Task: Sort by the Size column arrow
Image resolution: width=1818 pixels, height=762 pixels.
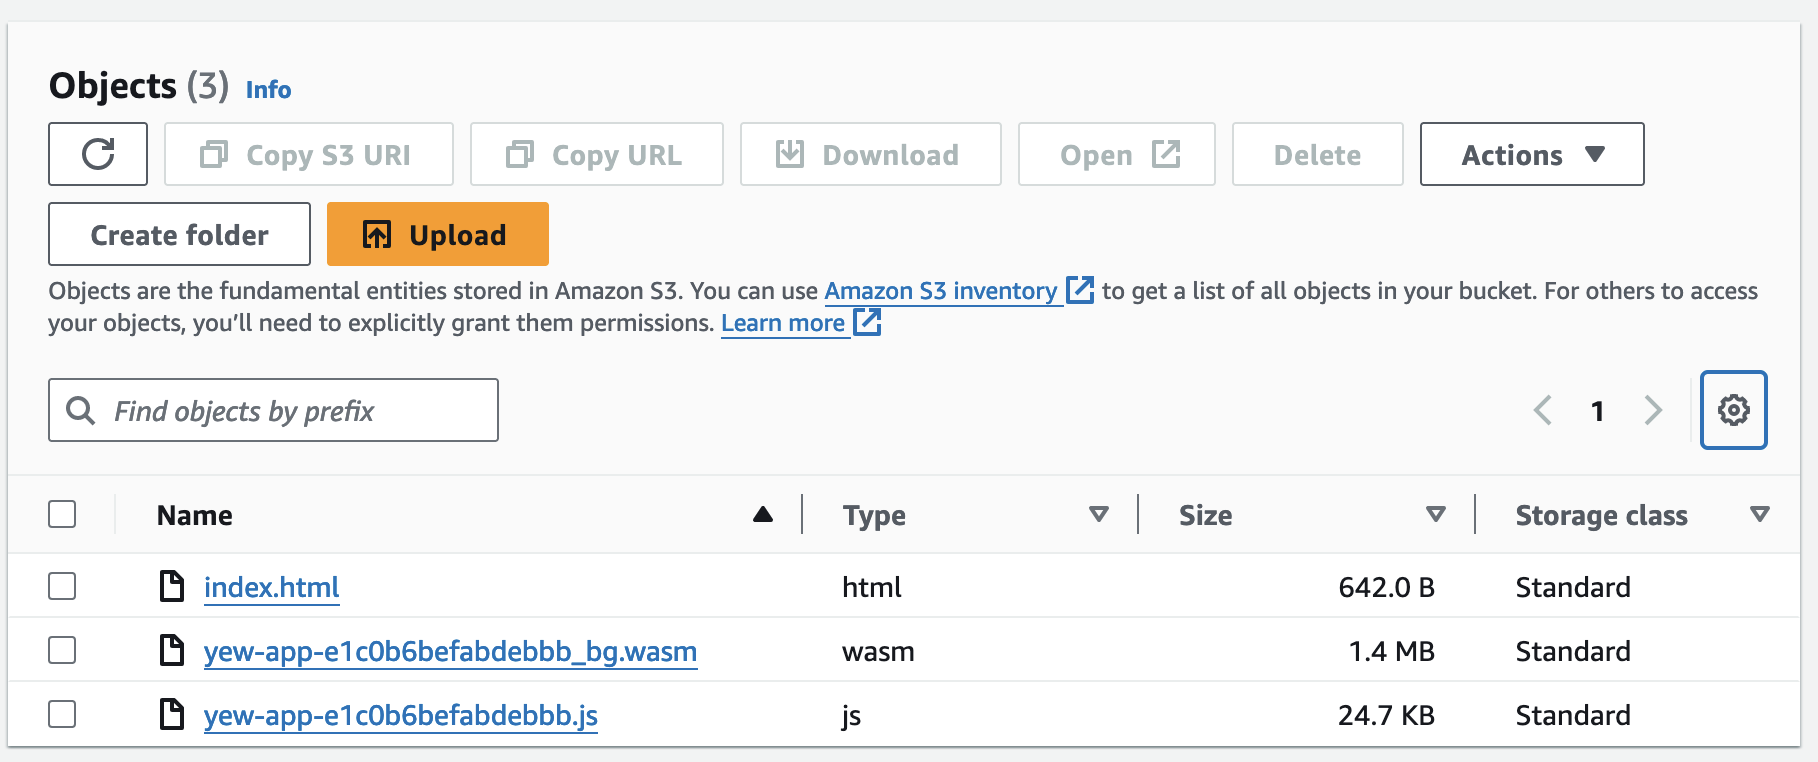Action: click(1436, 515)
